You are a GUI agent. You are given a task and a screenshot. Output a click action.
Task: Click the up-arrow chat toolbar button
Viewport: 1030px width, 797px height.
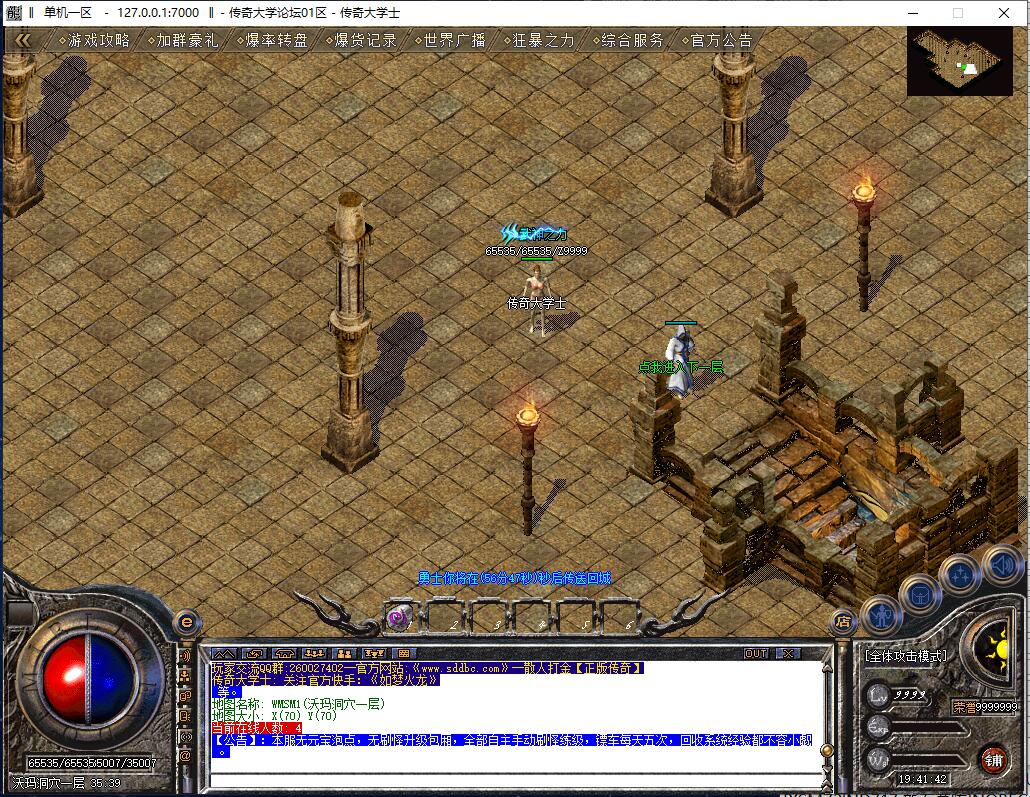point(223,653)
